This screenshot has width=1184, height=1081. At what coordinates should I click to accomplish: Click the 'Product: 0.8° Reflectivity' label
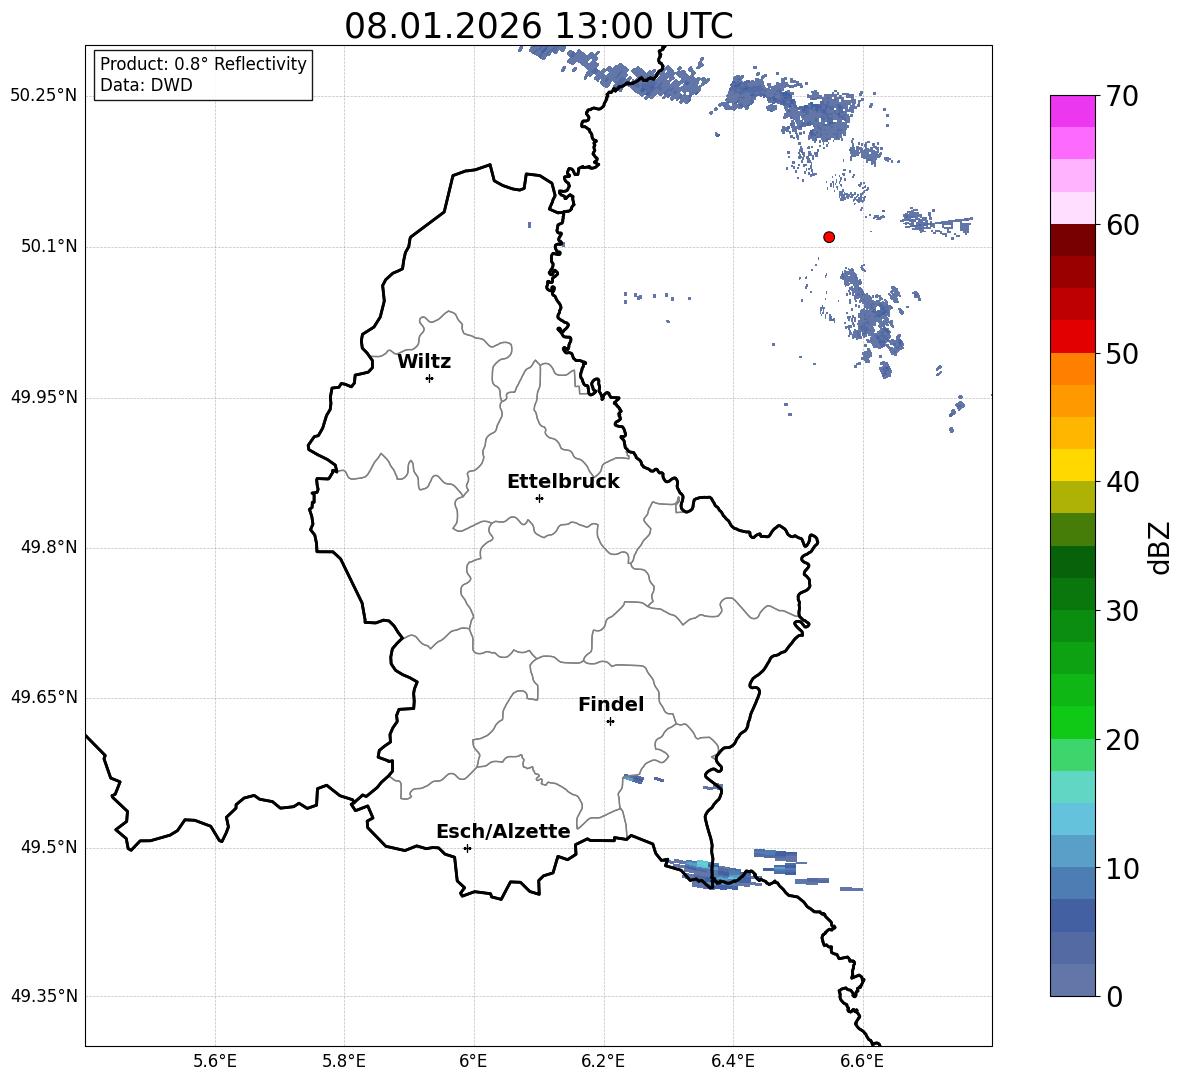pyautogui.click(x=203, y=64)
